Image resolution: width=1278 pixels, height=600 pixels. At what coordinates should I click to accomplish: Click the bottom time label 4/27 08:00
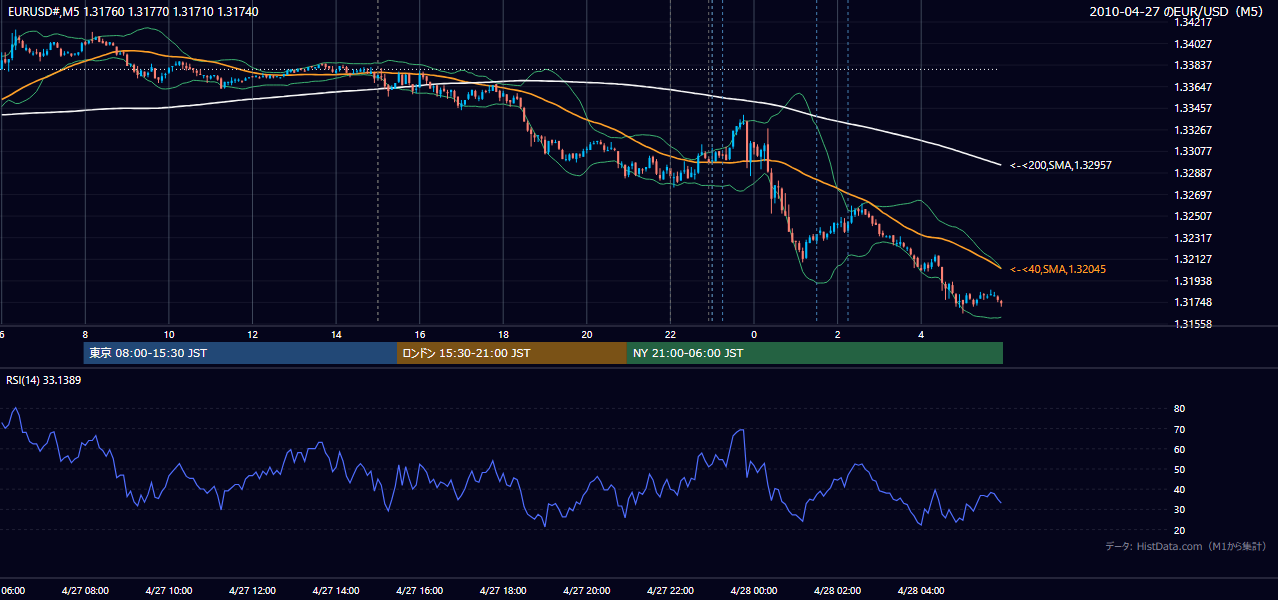click(84, 590)
